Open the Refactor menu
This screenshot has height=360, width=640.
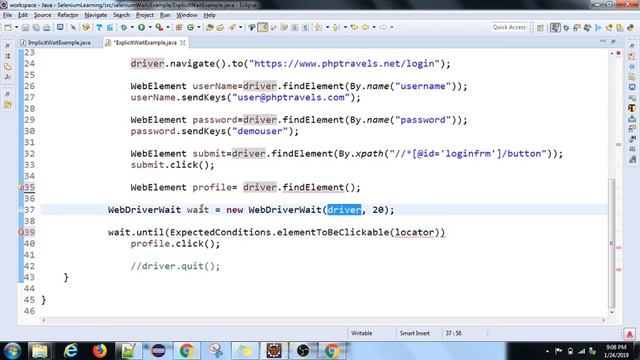(68, 15)
